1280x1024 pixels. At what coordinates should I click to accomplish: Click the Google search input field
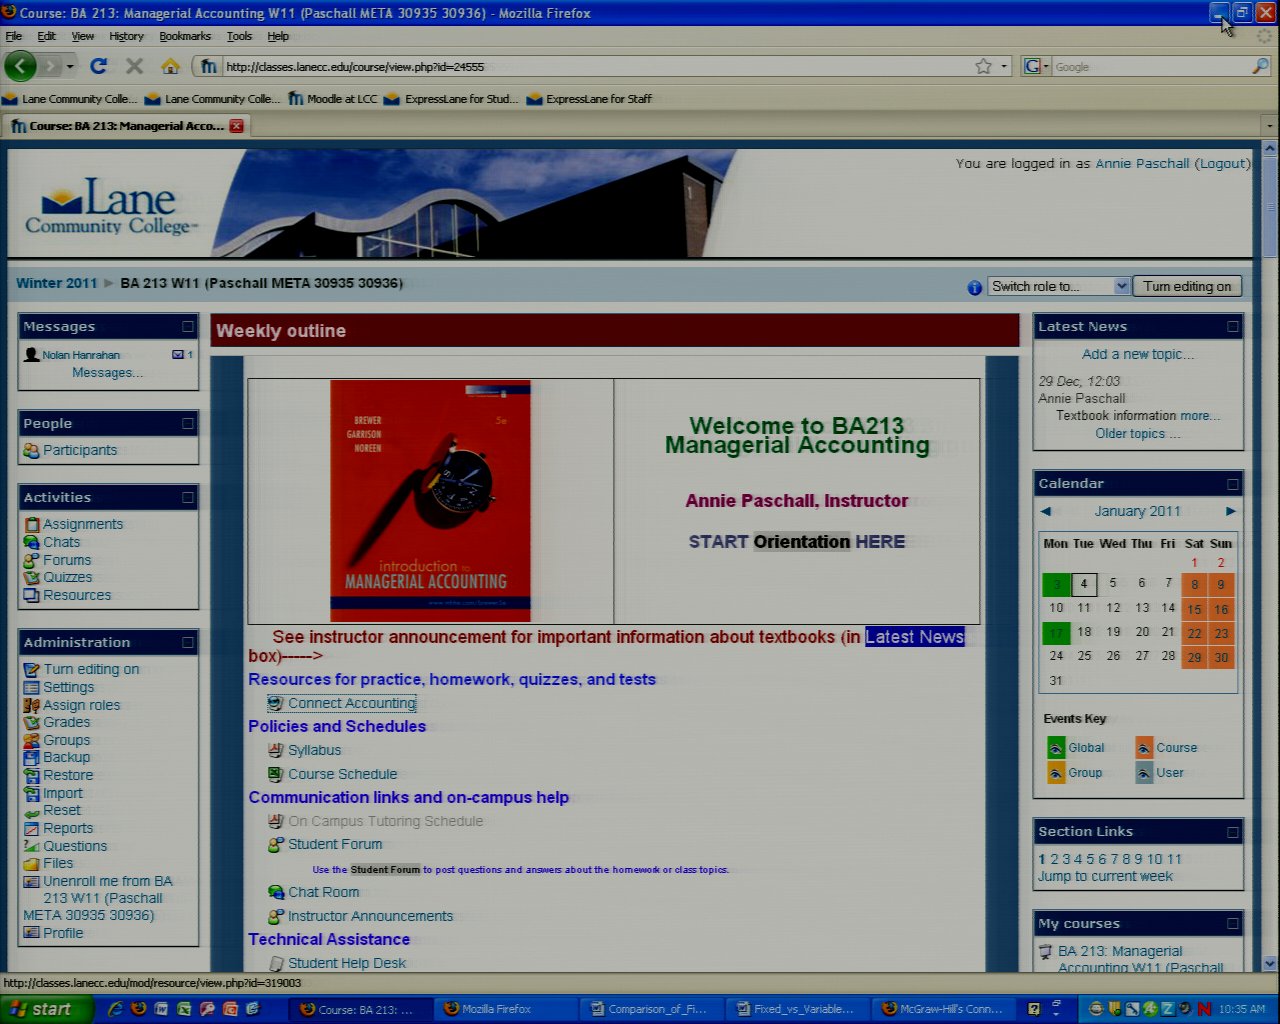point(1150,67)
